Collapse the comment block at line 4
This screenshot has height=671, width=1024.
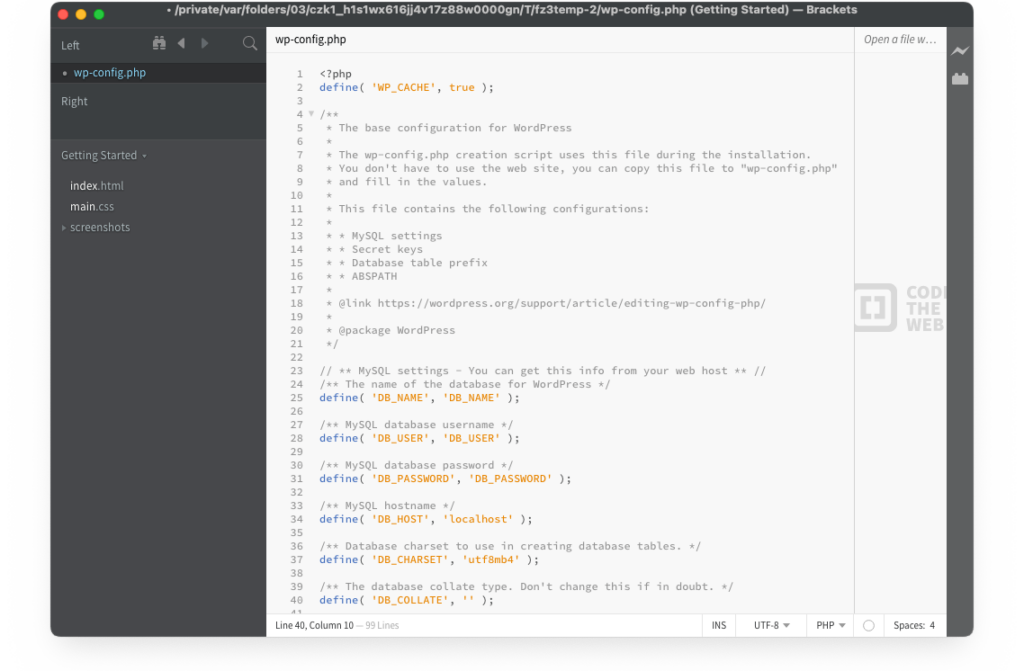click(312, 114)
